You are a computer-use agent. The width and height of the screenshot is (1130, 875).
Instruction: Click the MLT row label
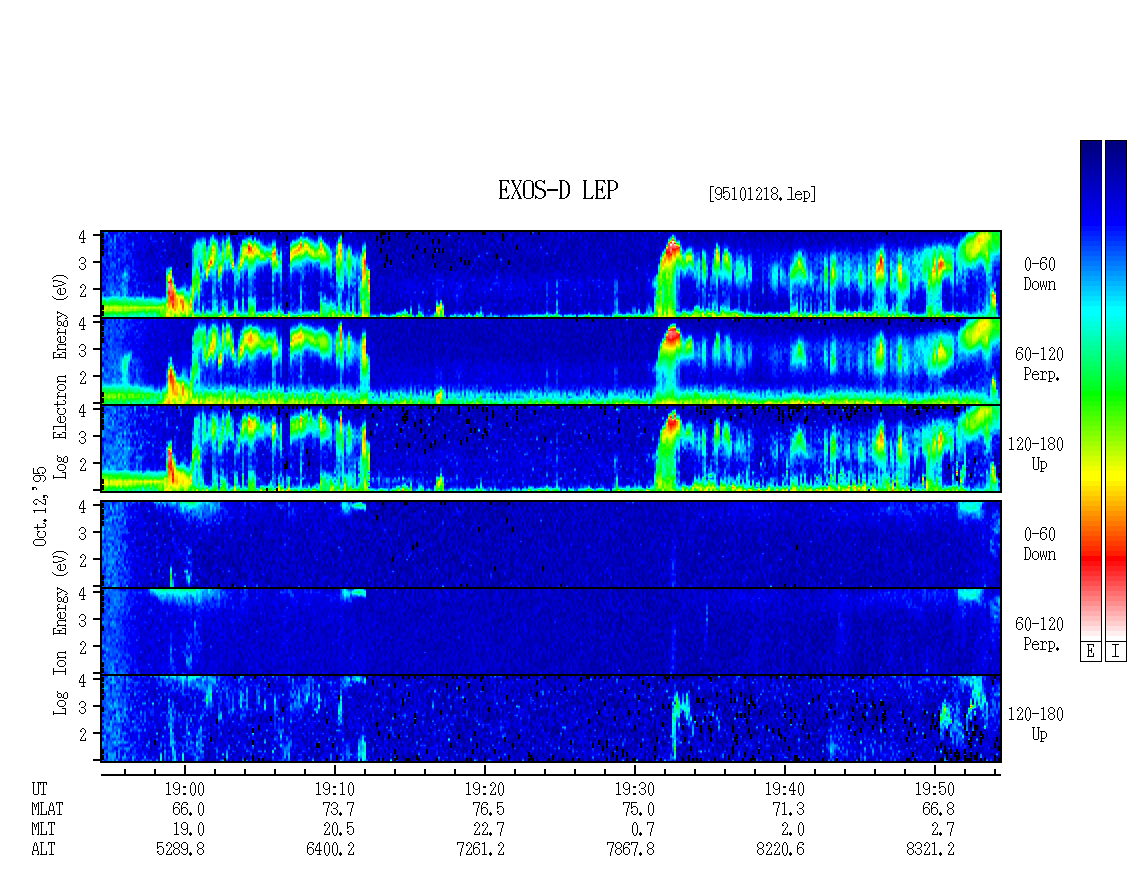[x=43, y=830]
